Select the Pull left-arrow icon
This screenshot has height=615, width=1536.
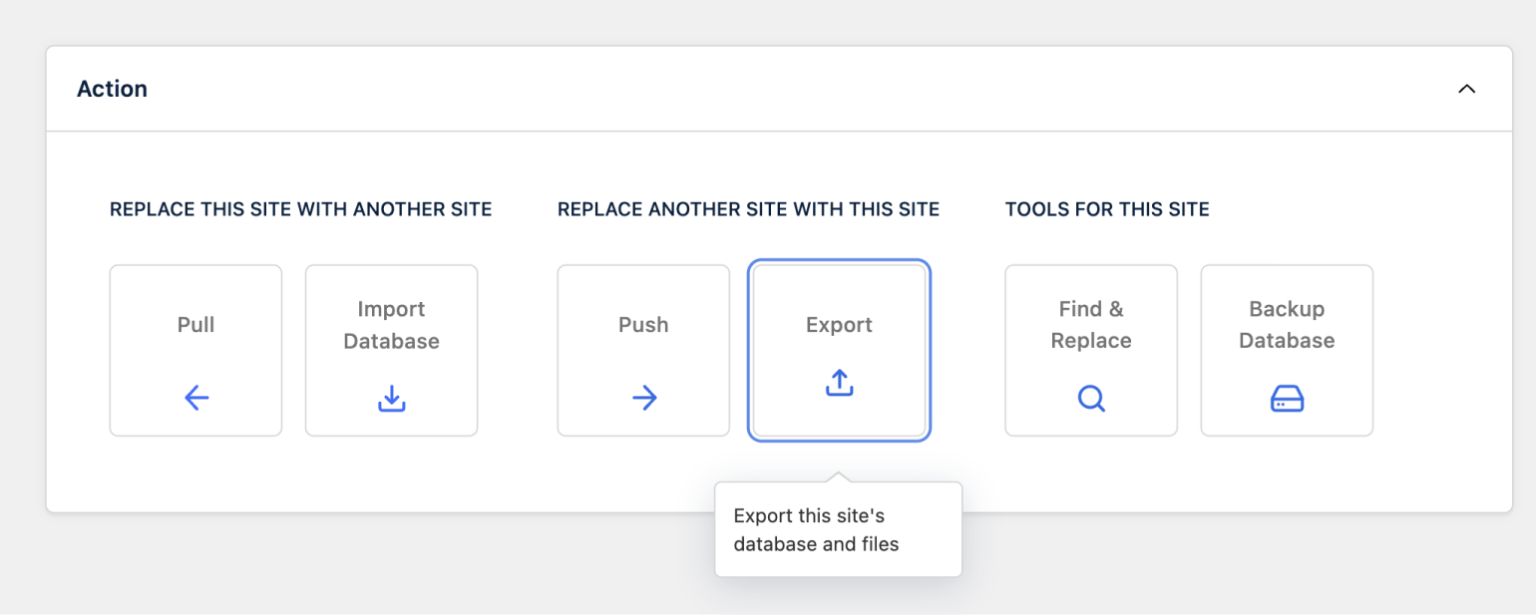coord(195,398)
